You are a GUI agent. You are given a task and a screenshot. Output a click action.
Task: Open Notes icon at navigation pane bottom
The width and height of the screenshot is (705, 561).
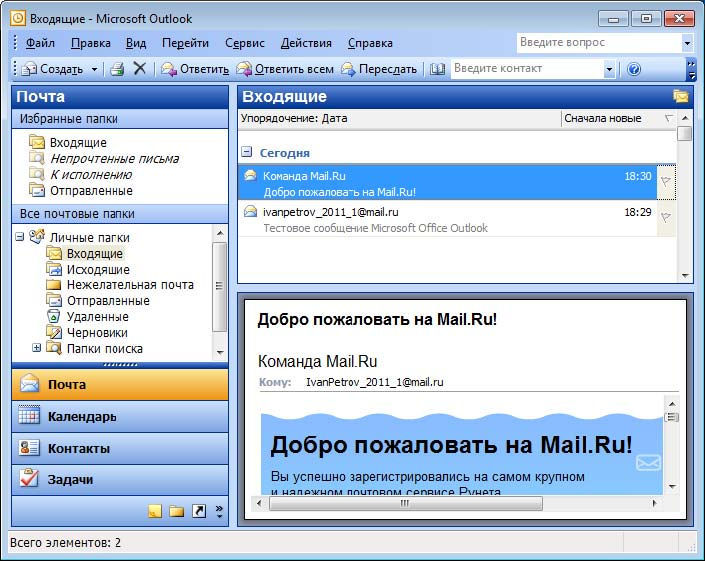click(155, 511)
